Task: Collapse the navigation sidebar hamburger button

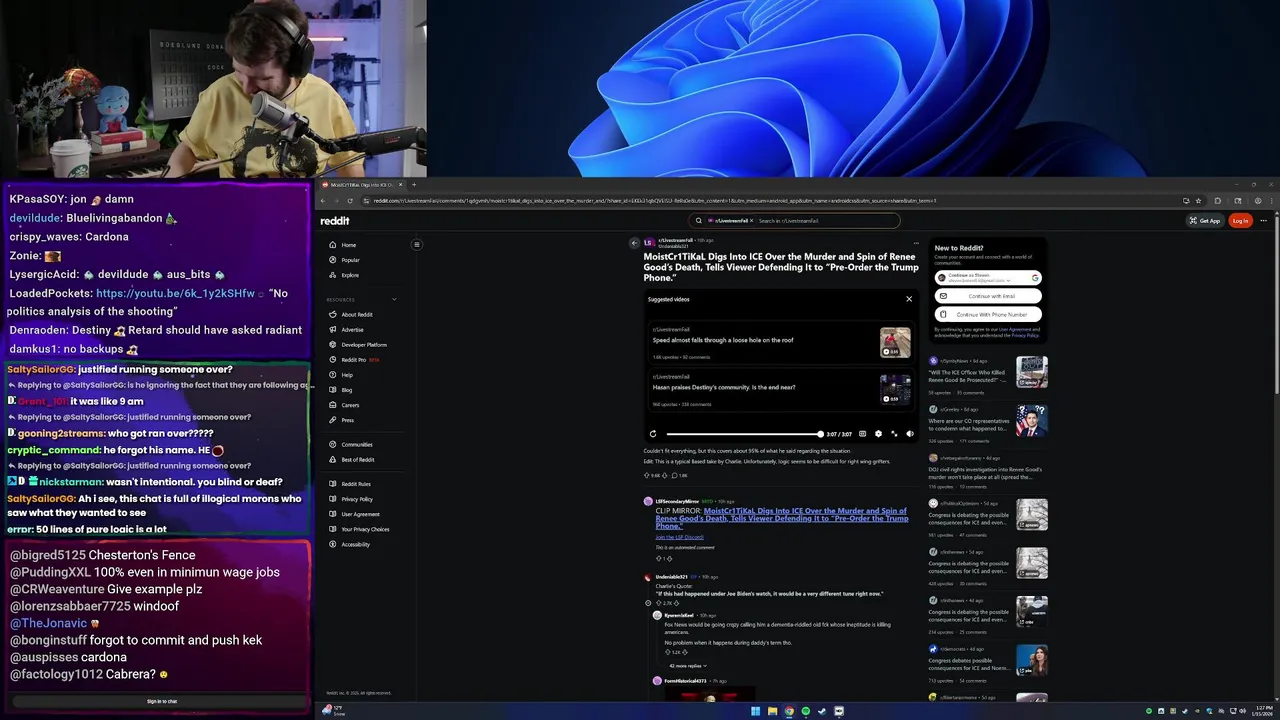Action: 417,245
